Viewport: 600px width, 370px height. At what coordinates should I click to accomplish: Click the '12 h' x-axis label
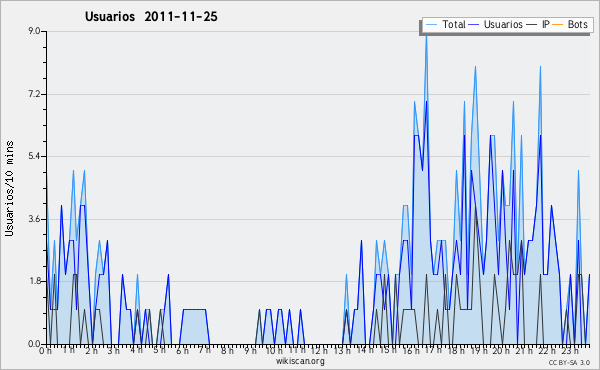(319, 350)
